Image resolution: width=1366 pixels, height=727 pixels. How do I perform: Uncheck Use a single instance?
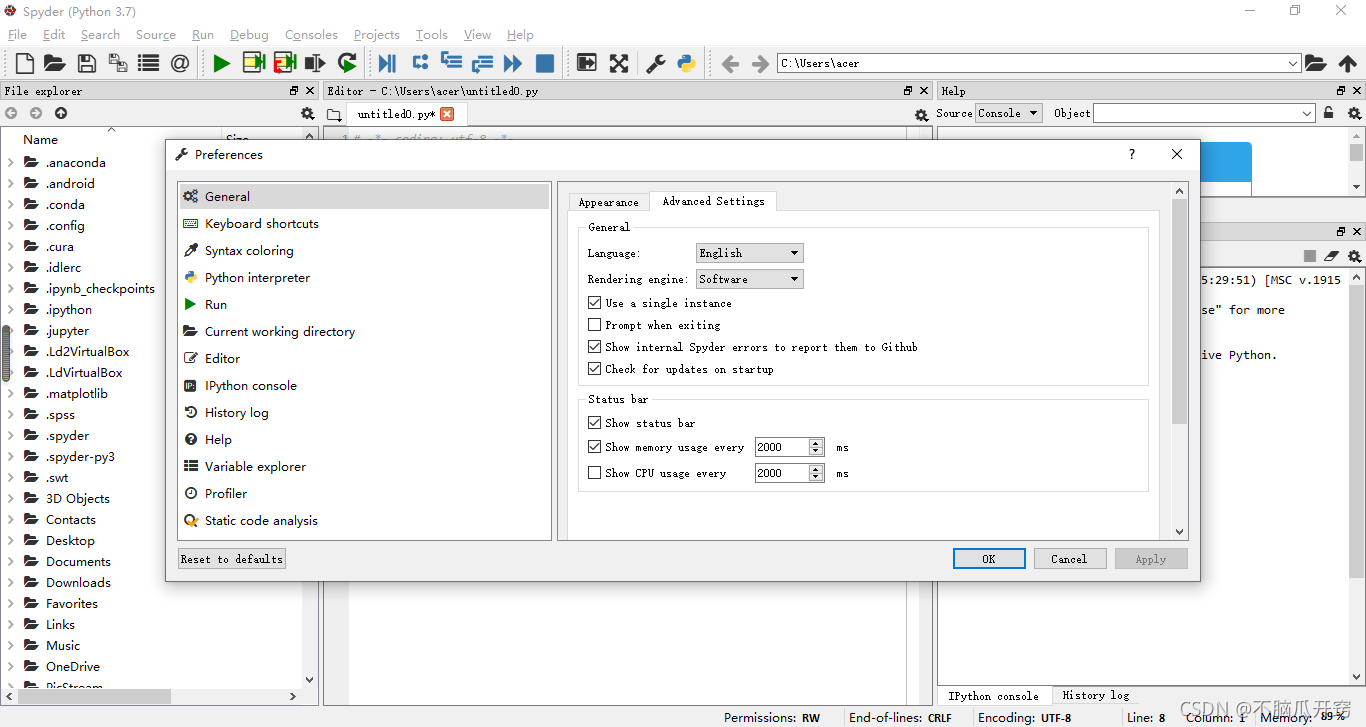(x=595, y=303)
